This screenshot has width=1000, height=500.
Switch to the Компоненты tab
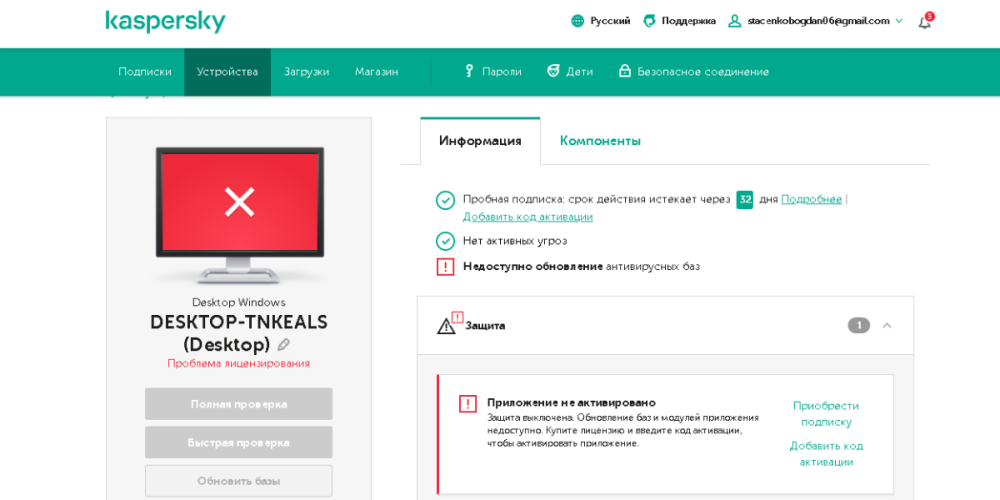(600, 141)
